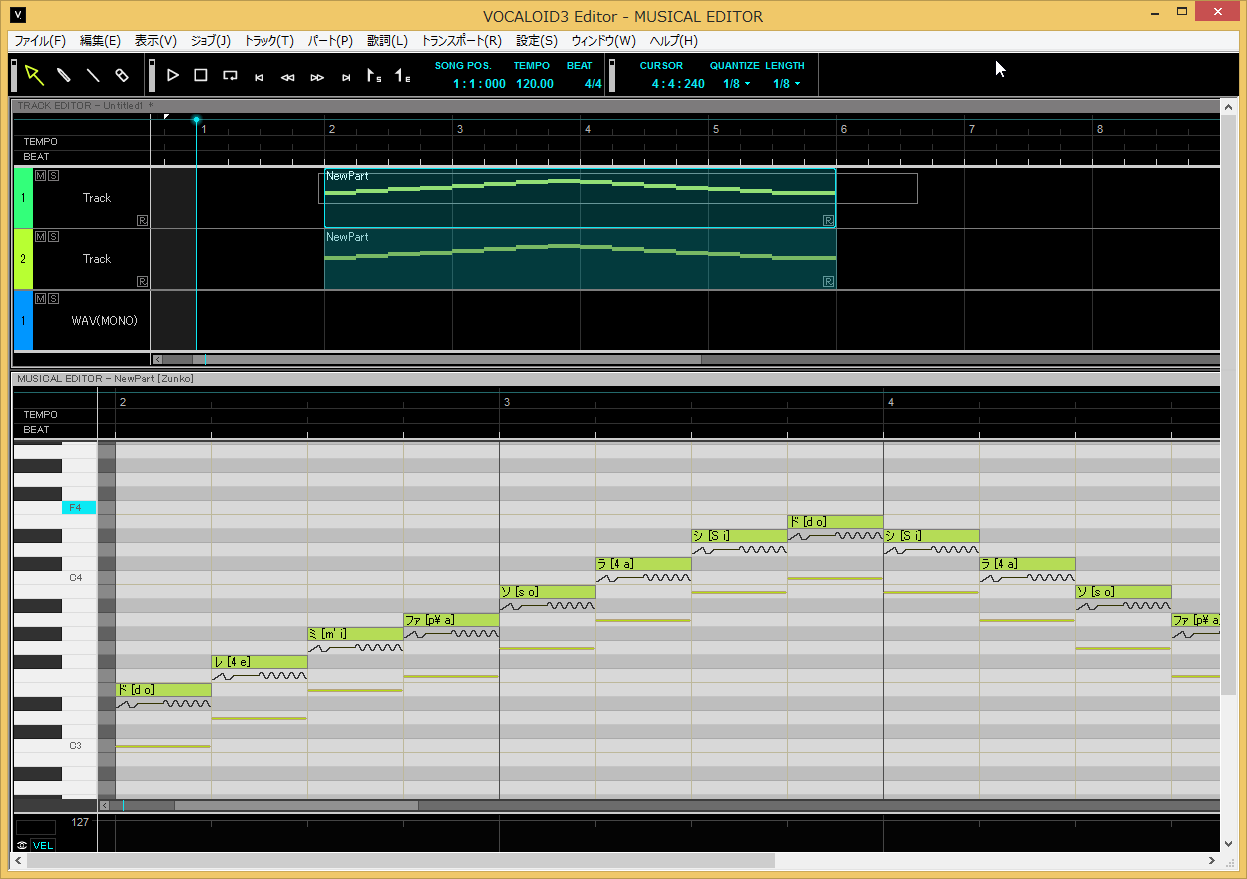Viewport: 1247px width, 879px height.
Task: Select the pencil tool
Action: 63,75
